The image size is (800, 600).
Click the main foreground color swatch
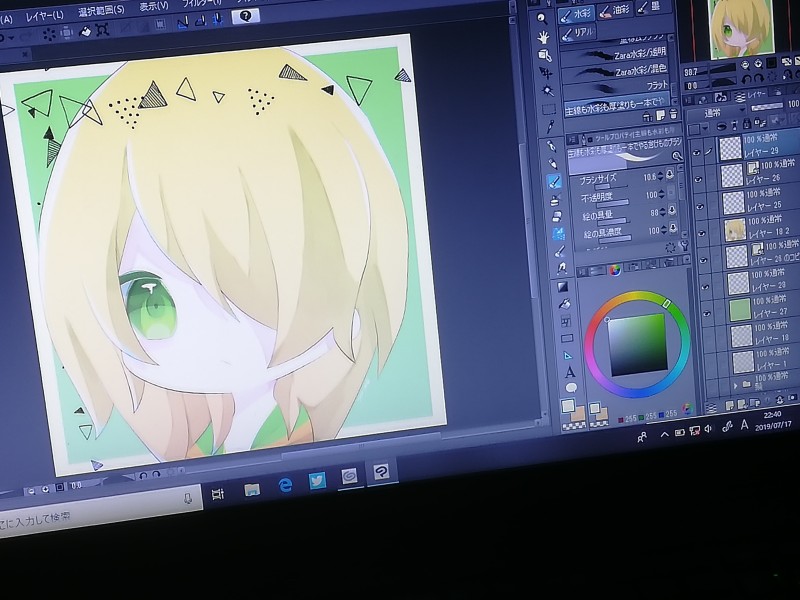pos(568,406)
